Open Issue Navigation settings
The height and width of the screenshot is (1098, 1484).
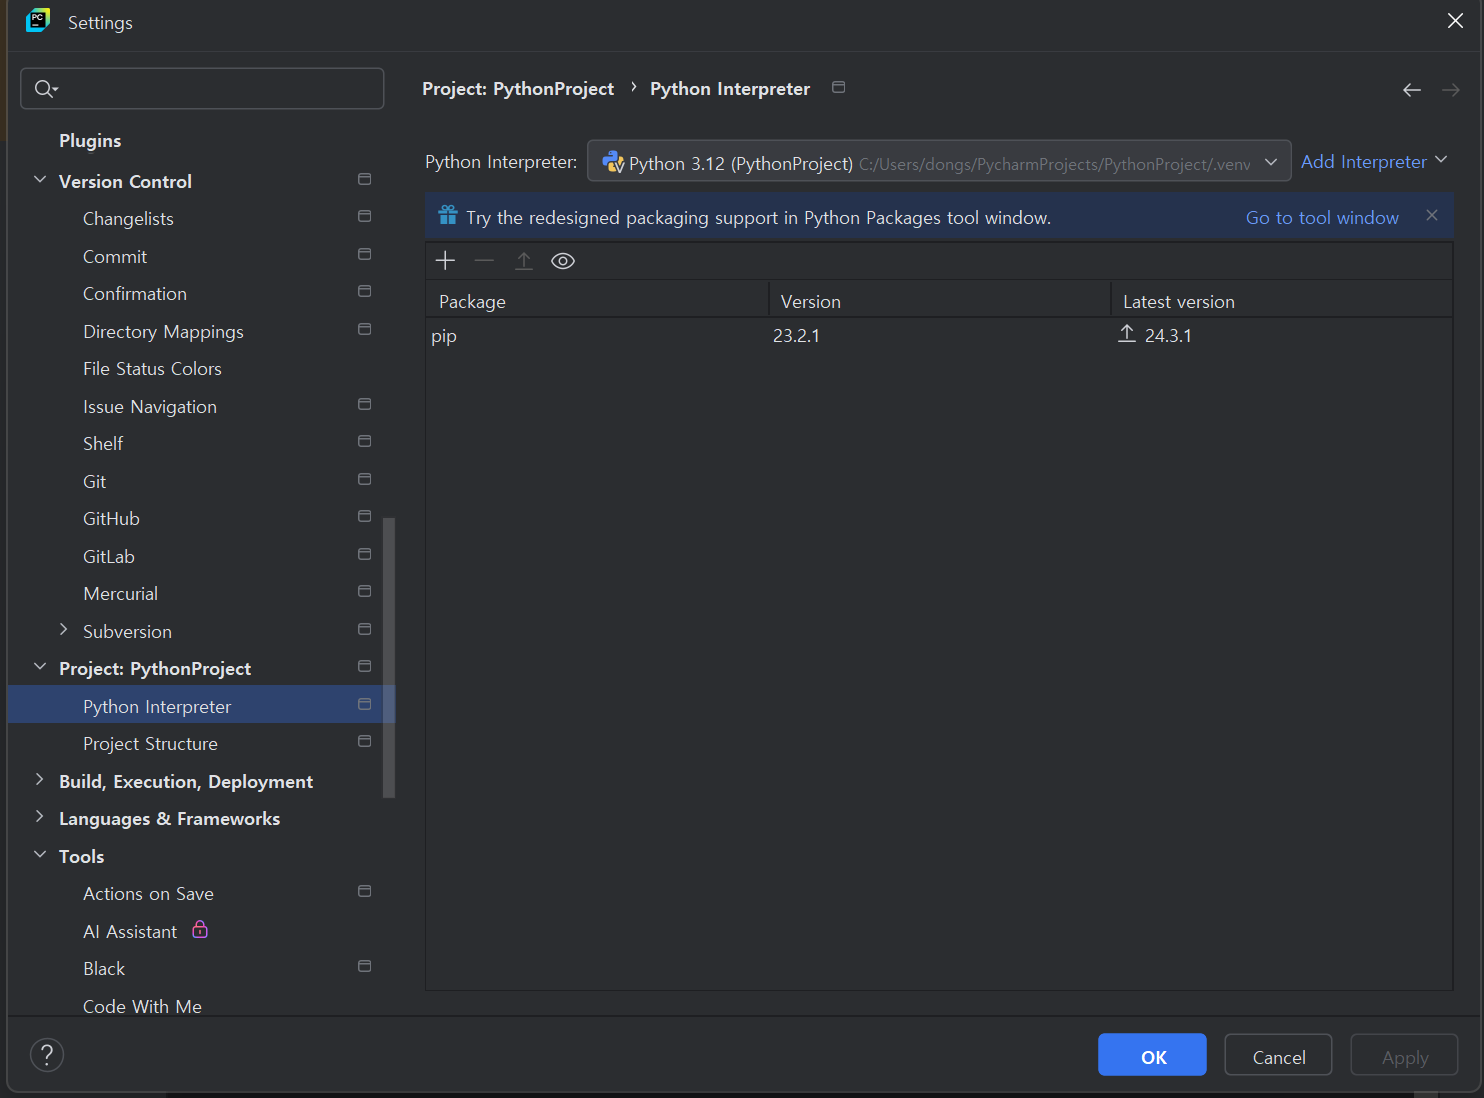click(150, 407)
